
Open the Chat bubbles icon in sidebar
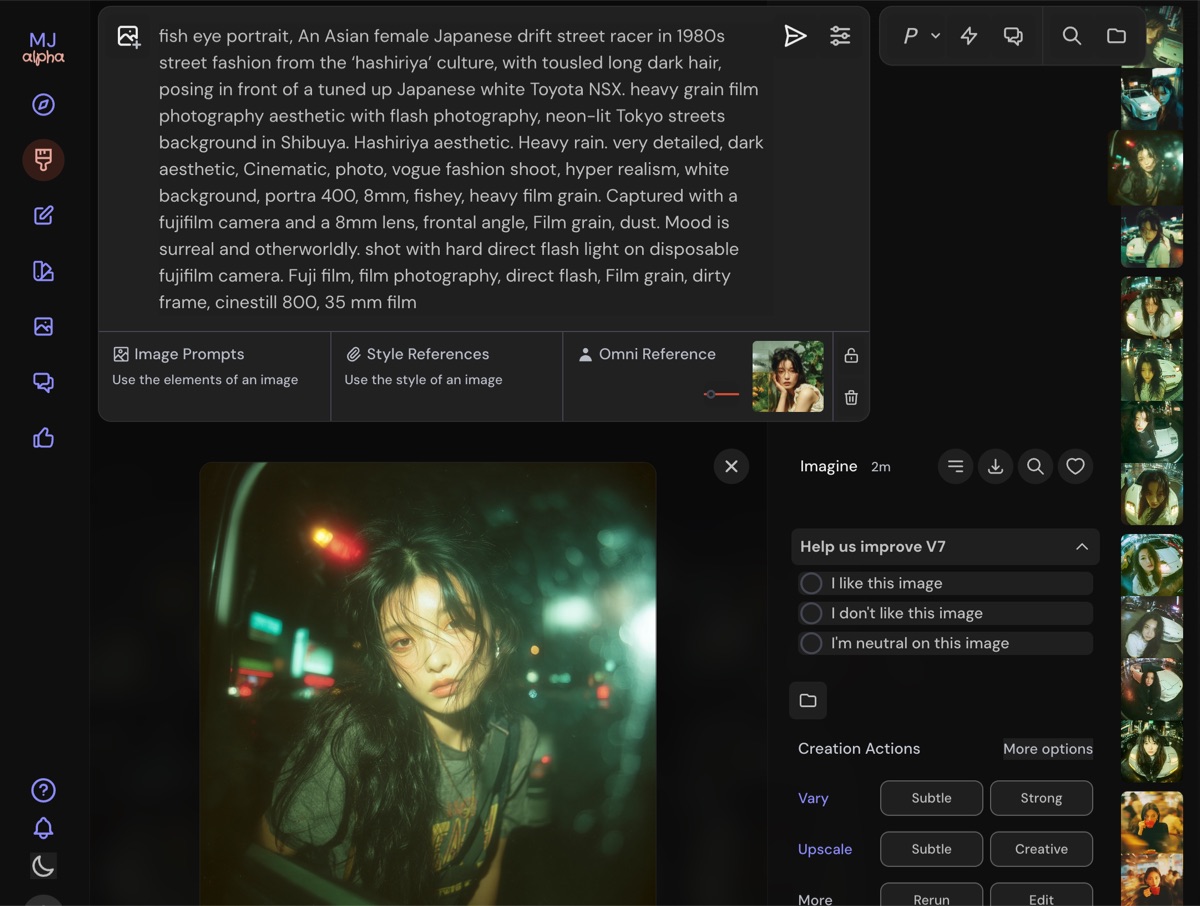43,382
